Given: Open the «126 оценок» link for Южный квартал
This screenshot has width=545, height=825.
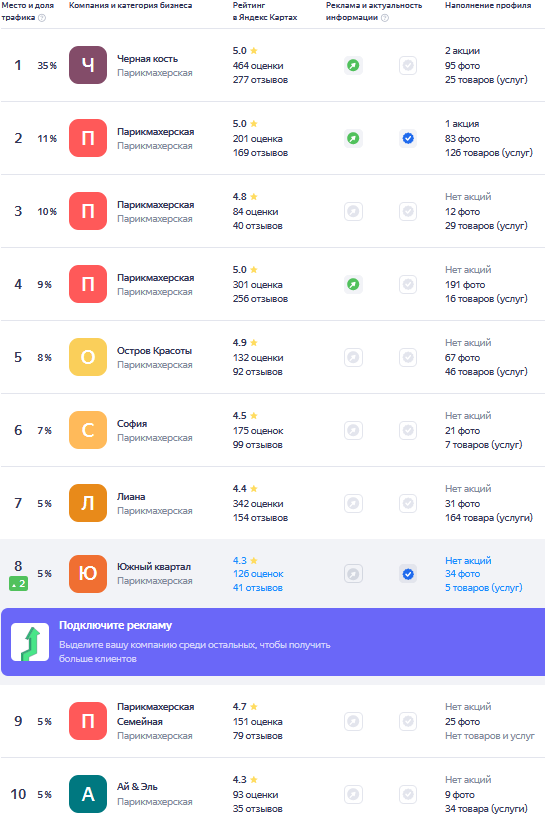Looking at the screenshot, I should pyautogui.click(x=258, y=574).
